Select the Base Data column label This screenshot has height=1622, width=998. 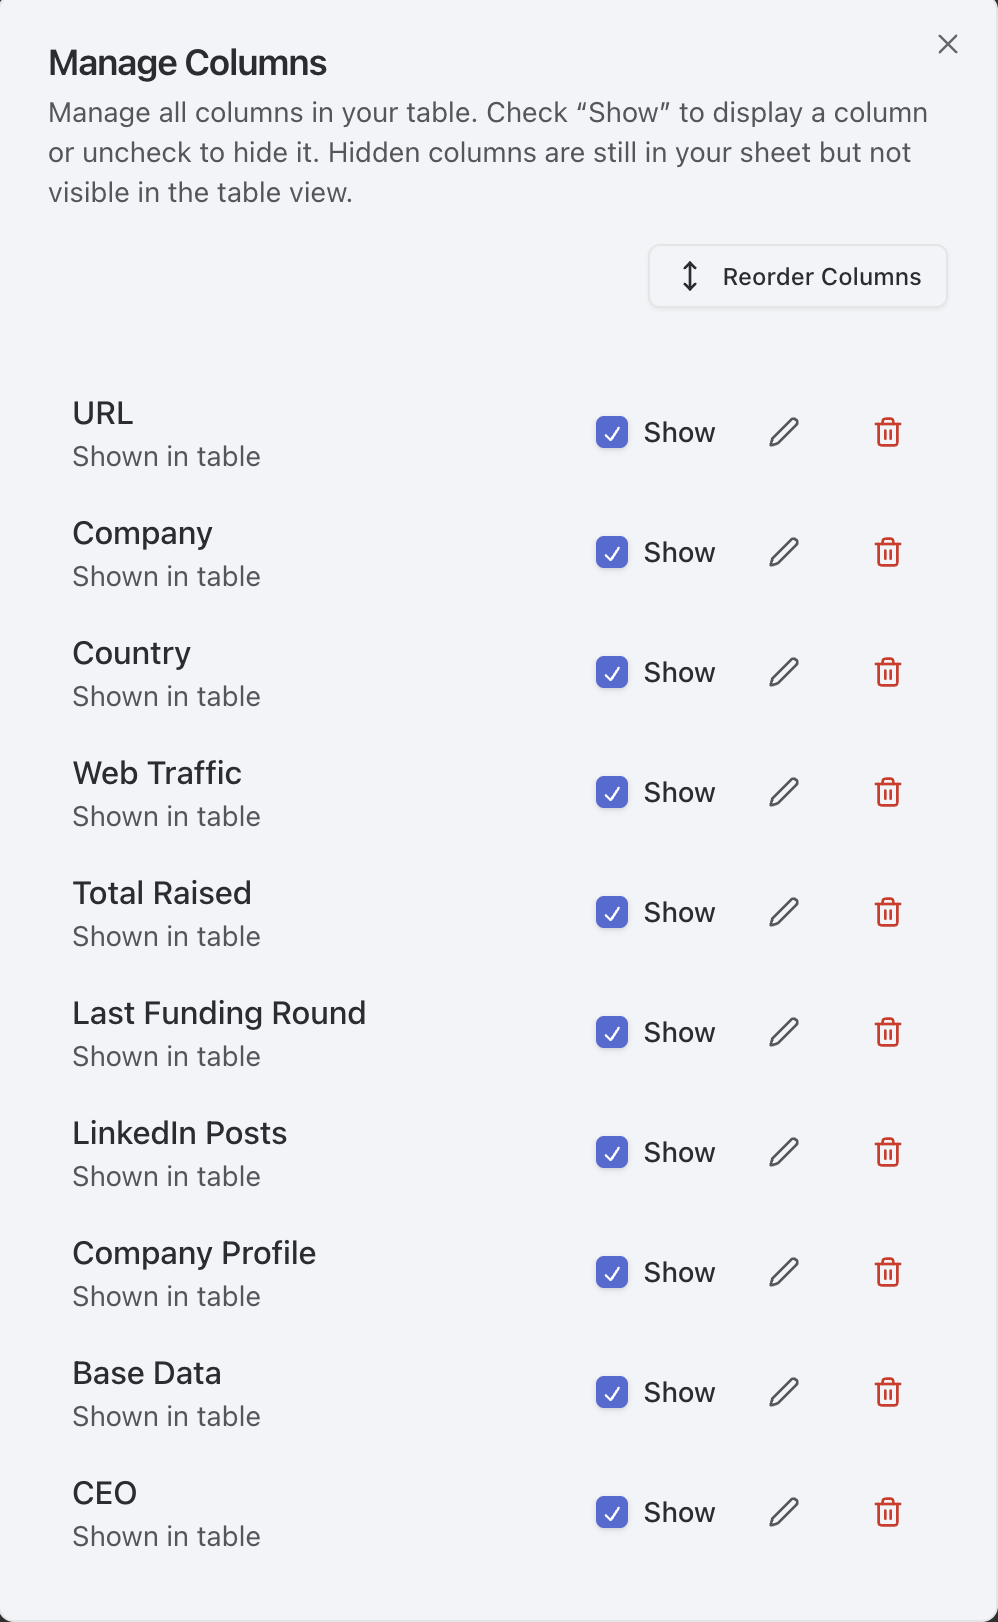(x=146, y=1372)
